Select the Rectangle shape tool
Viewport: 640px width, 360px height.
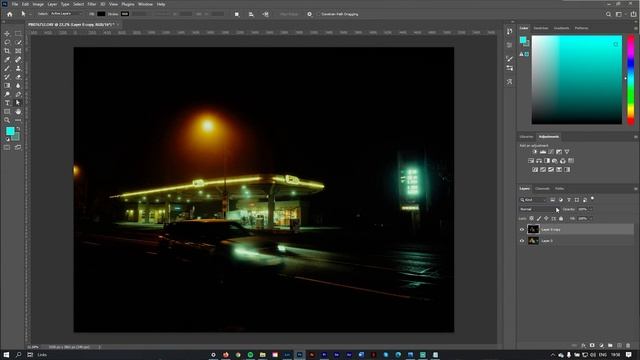(x=7, y=111)
